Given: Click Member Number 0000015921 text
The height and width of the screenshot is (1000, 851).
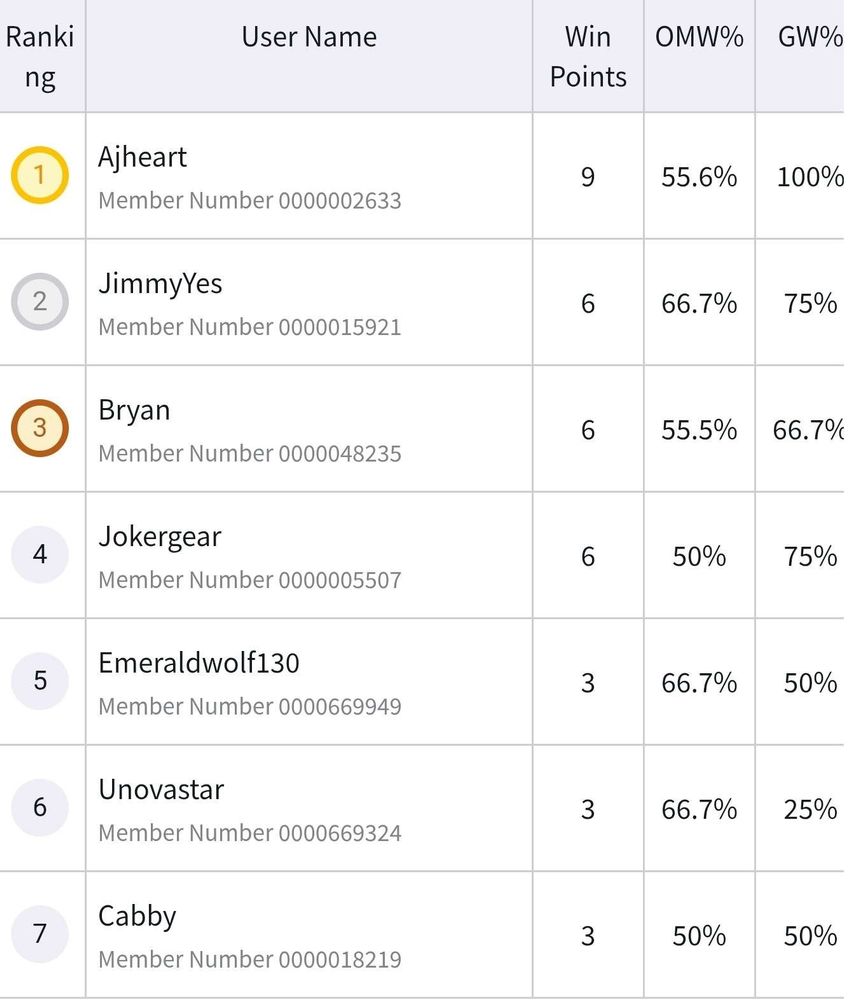Looking at the screenshot, I should pos(250,327).
